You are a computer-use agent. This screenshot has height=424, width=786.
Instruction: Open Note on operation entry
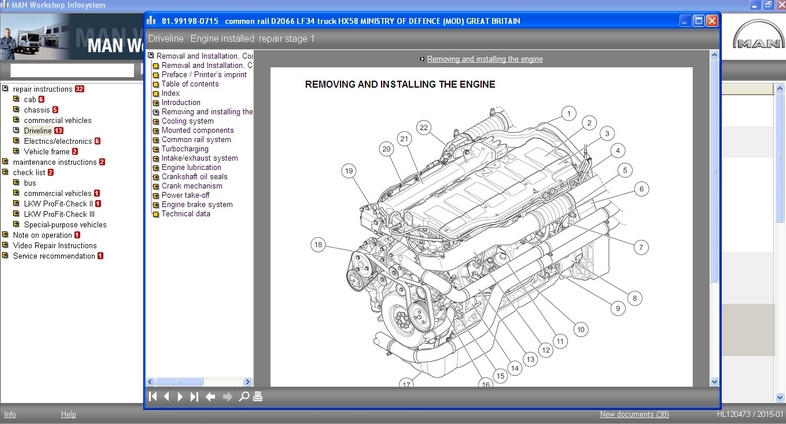point(42,235)
